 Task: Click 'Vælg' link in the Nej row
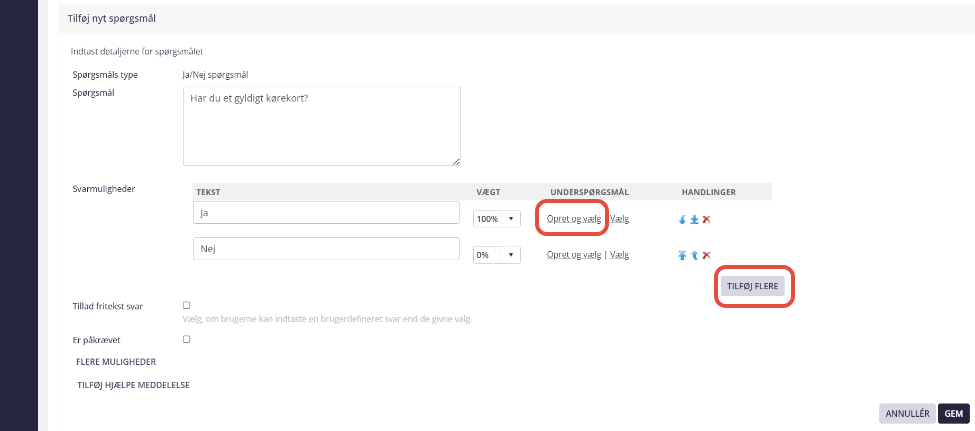[619, 255]
